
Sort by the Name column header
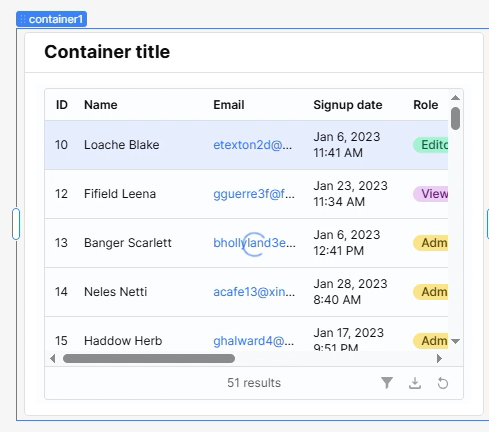click(x=101, y=105)
